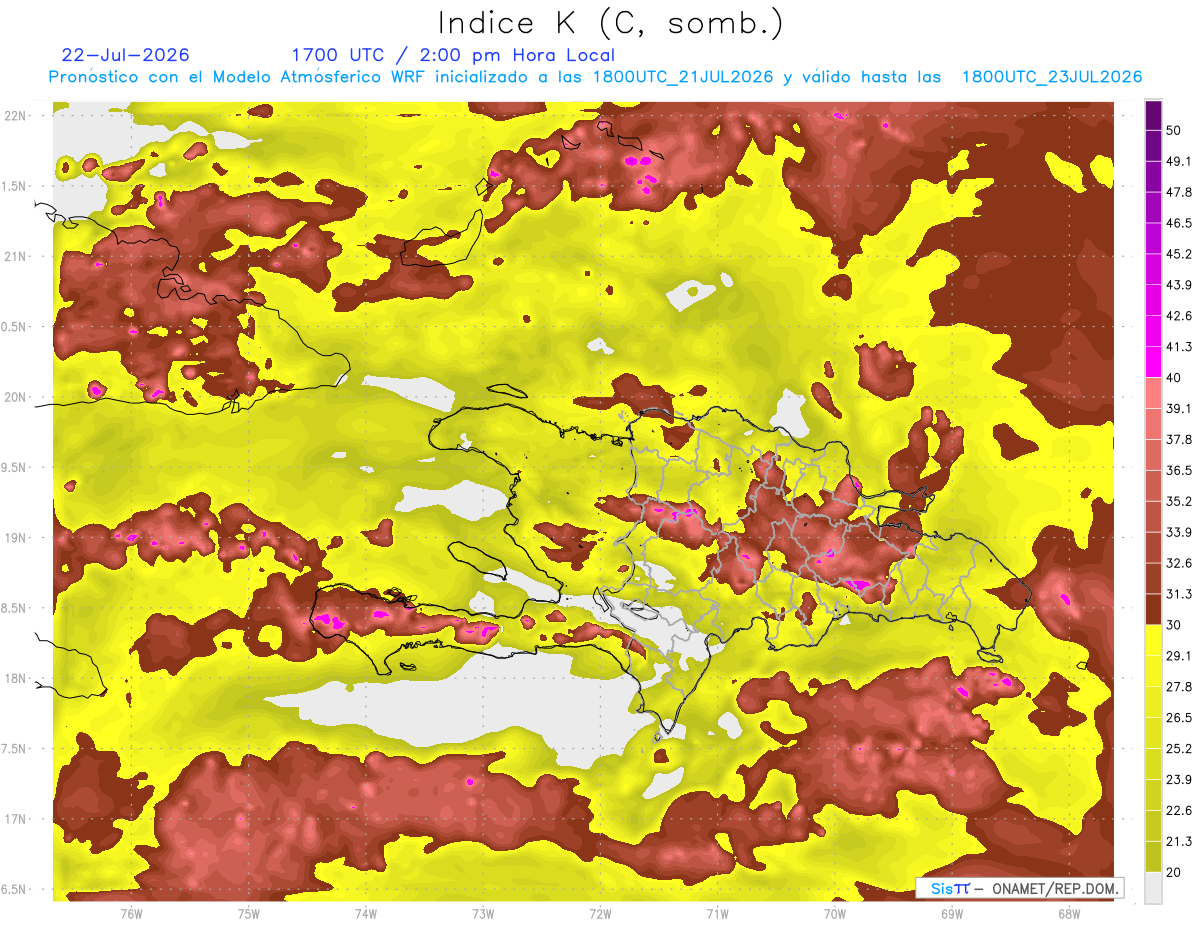This screenshot has width=1200, height=927.
Task: Click the longitude label "74W"
Action: pyautogui.click(x=365, y=914)
